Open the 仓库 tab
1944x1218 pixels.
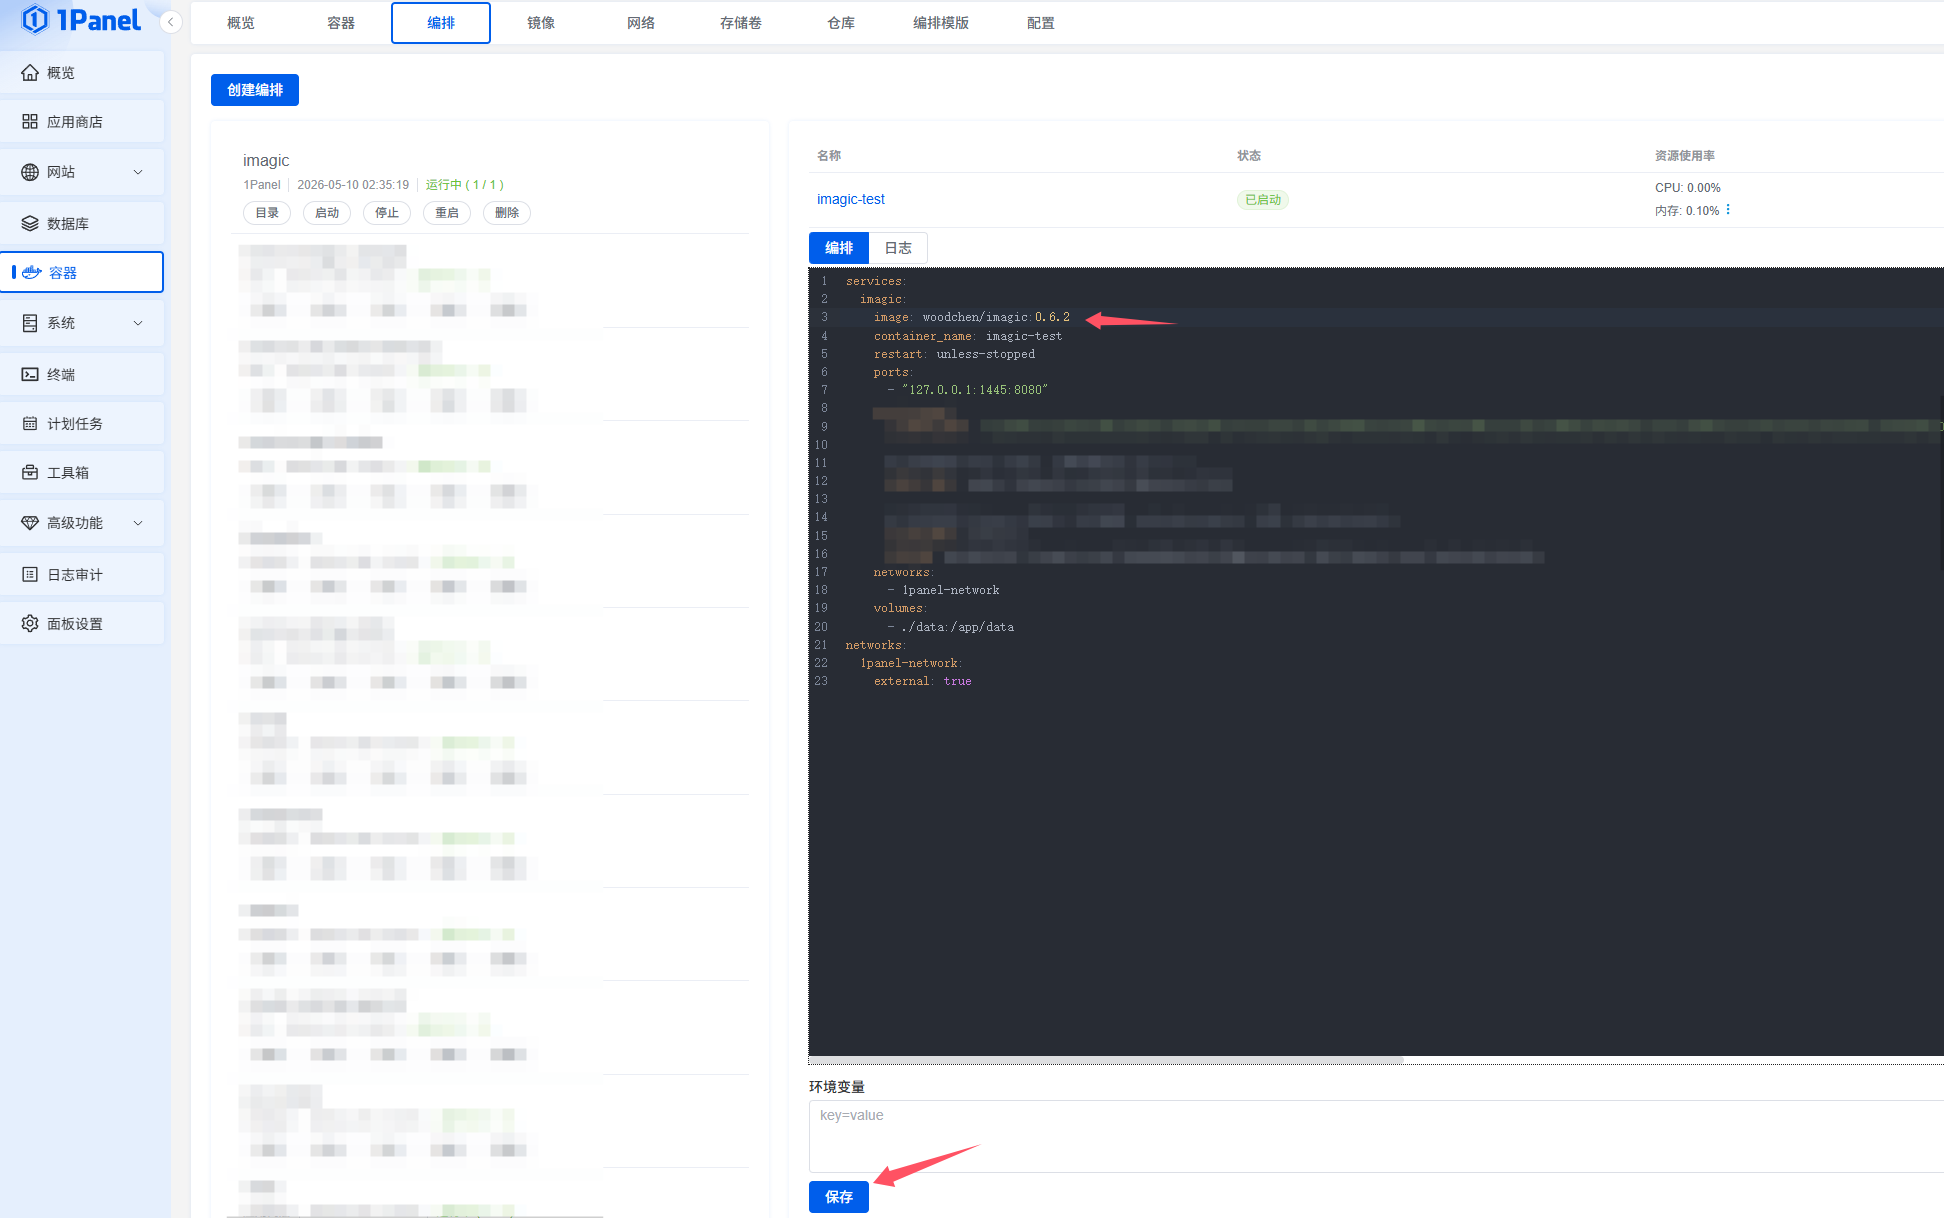(x=841, y=23)
